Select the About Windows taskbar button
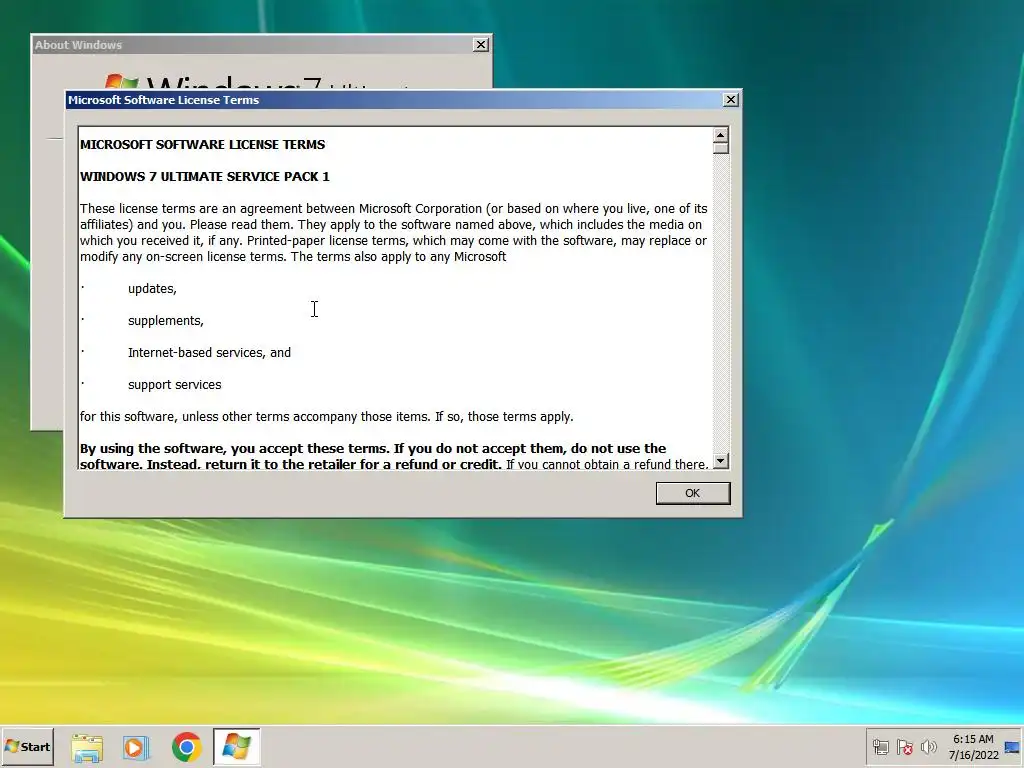1024x768 pixels. (x=236, y=746)
